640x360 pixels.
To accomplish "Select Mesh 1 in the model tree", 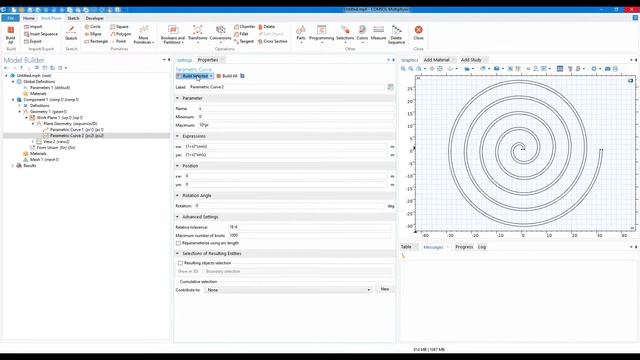I will [x=44, y=160].
